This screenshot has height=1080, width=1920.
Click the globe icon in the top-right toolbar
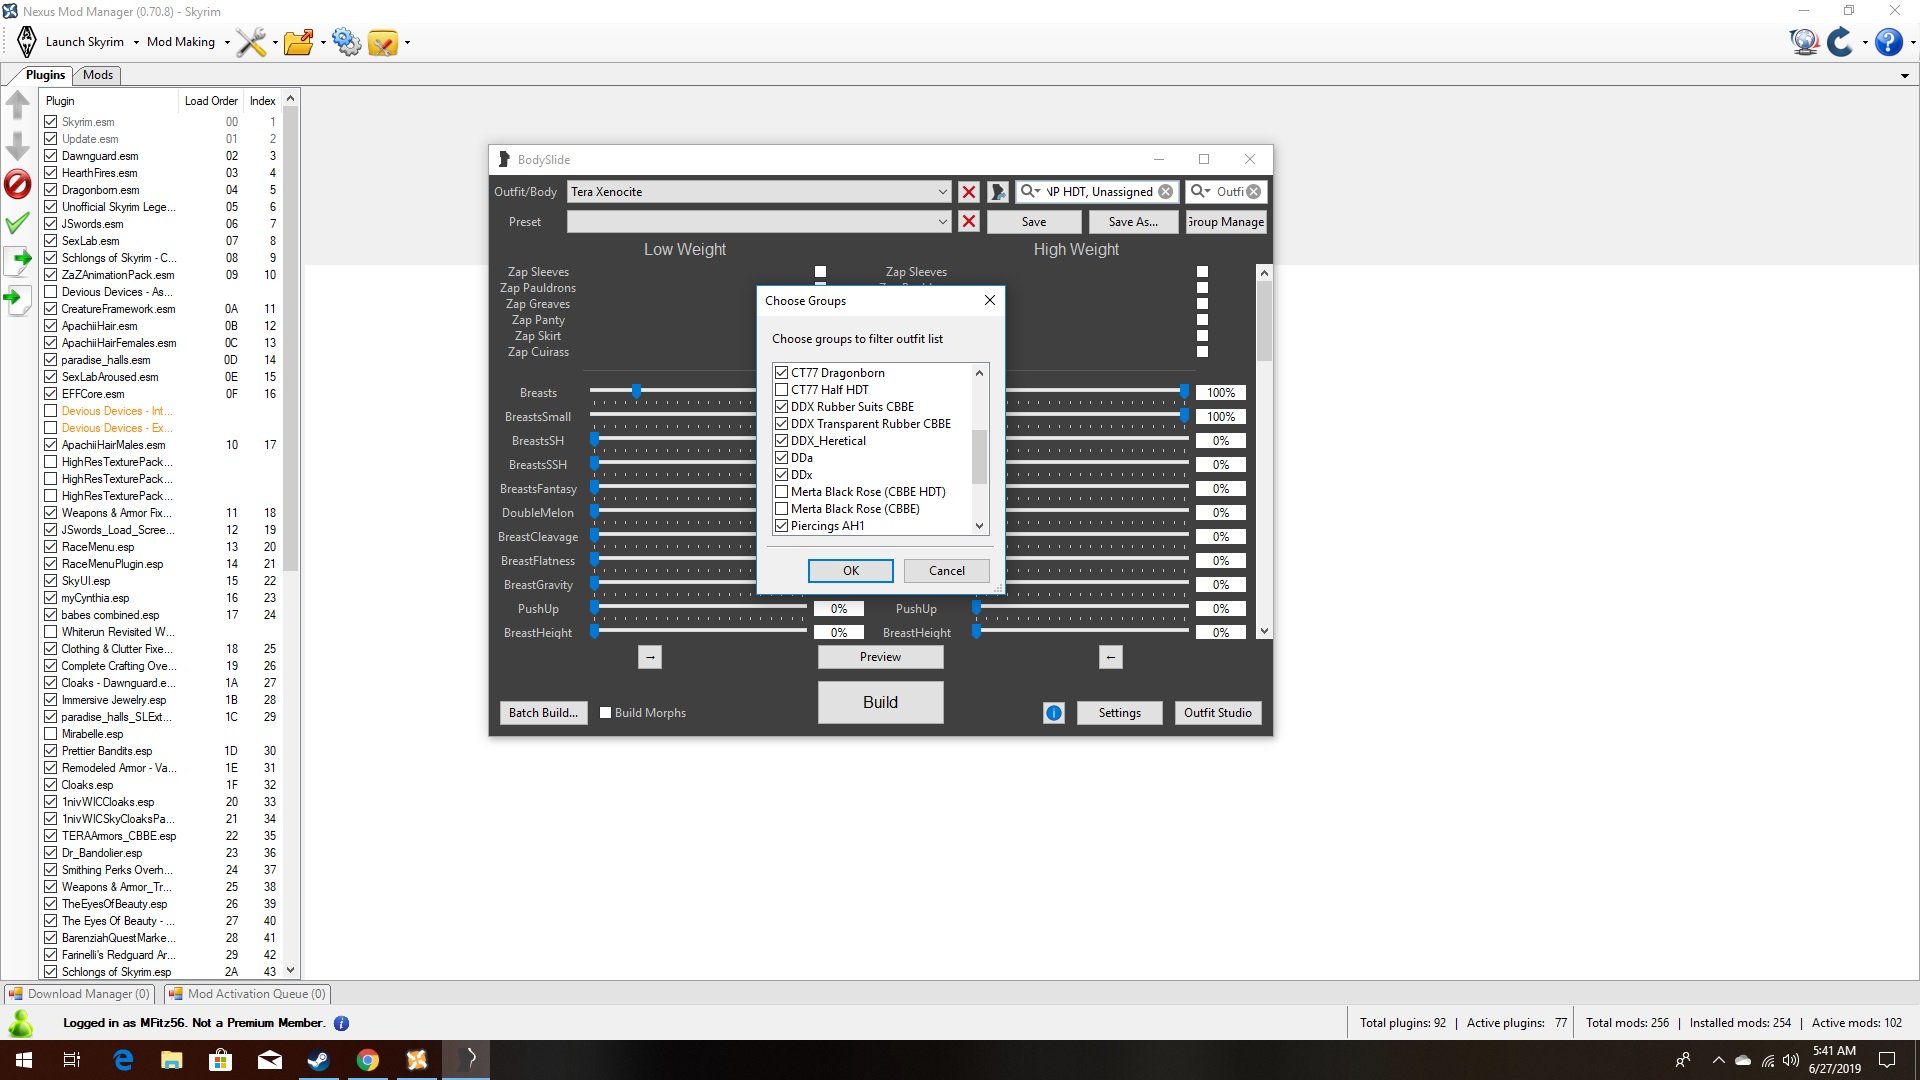pos(1804,42)
